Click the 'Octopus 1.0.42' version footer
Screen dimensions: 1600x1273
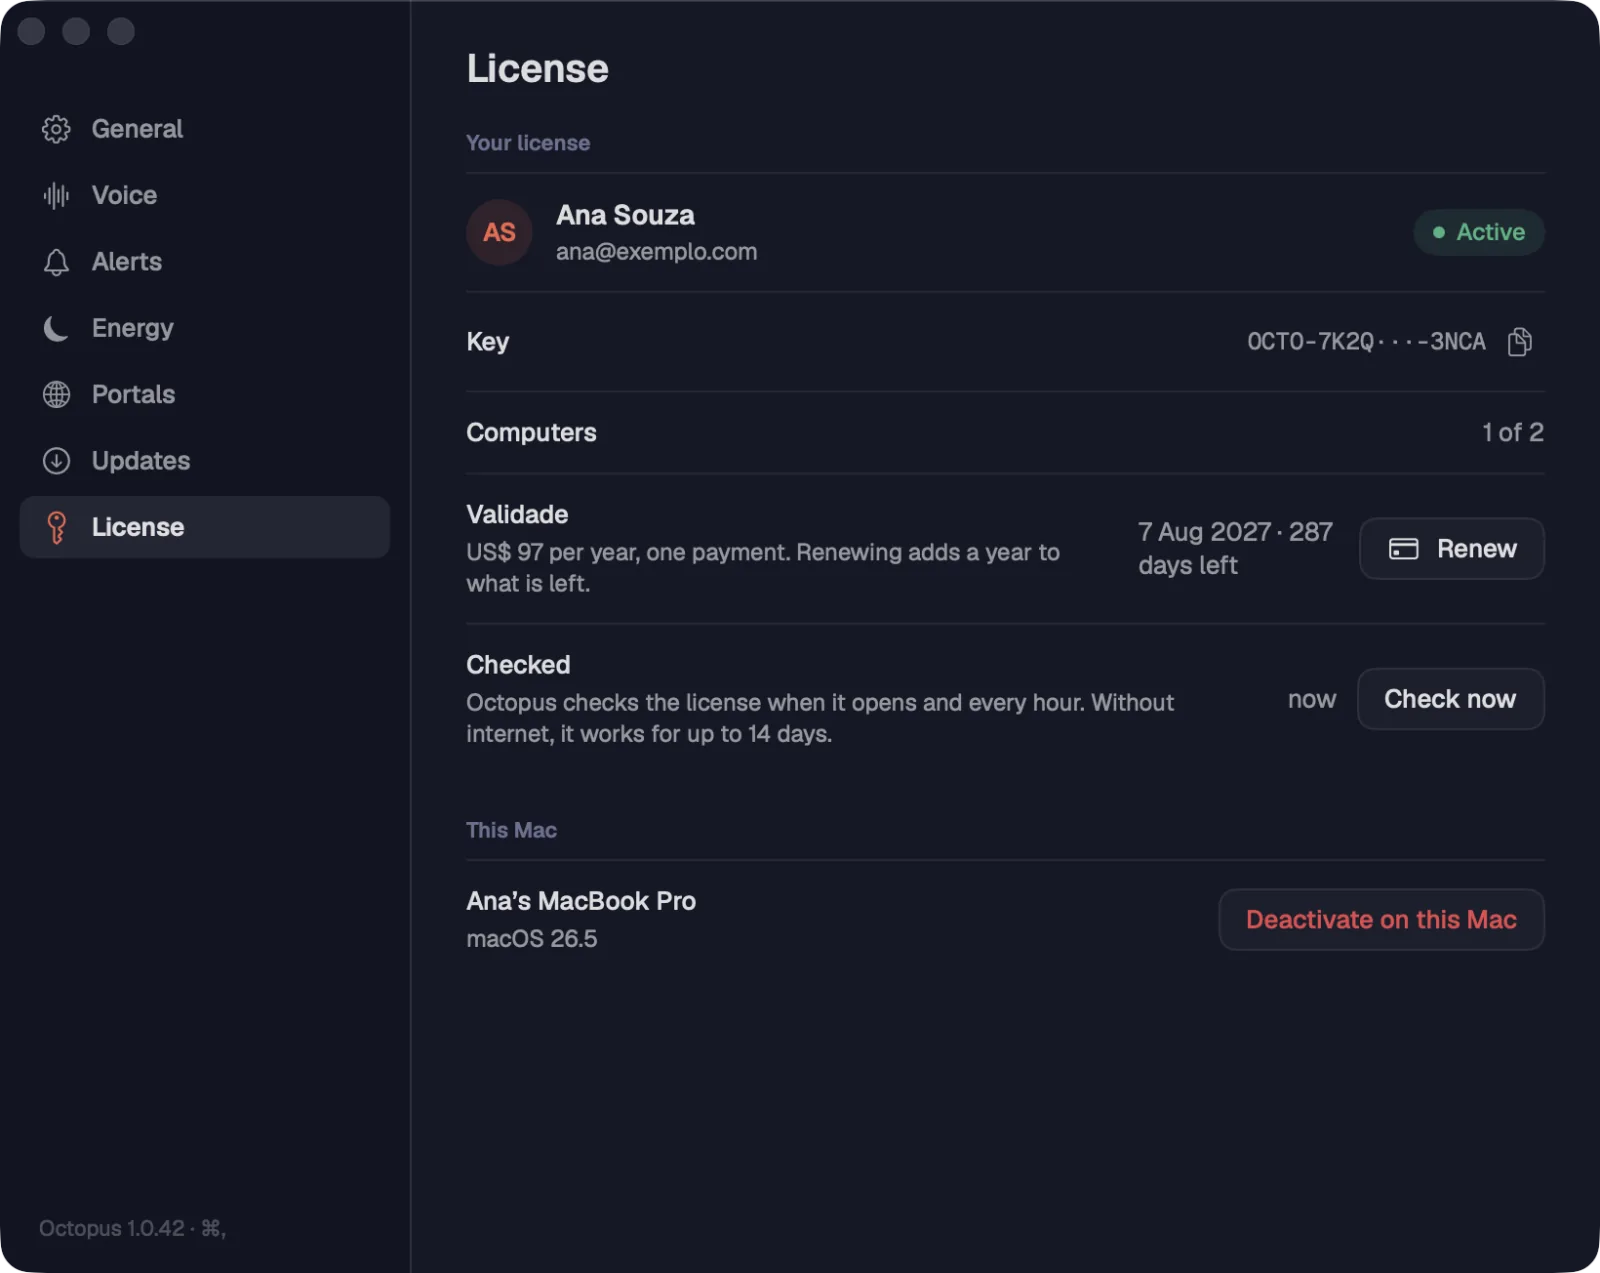(x=132, y=1228)
